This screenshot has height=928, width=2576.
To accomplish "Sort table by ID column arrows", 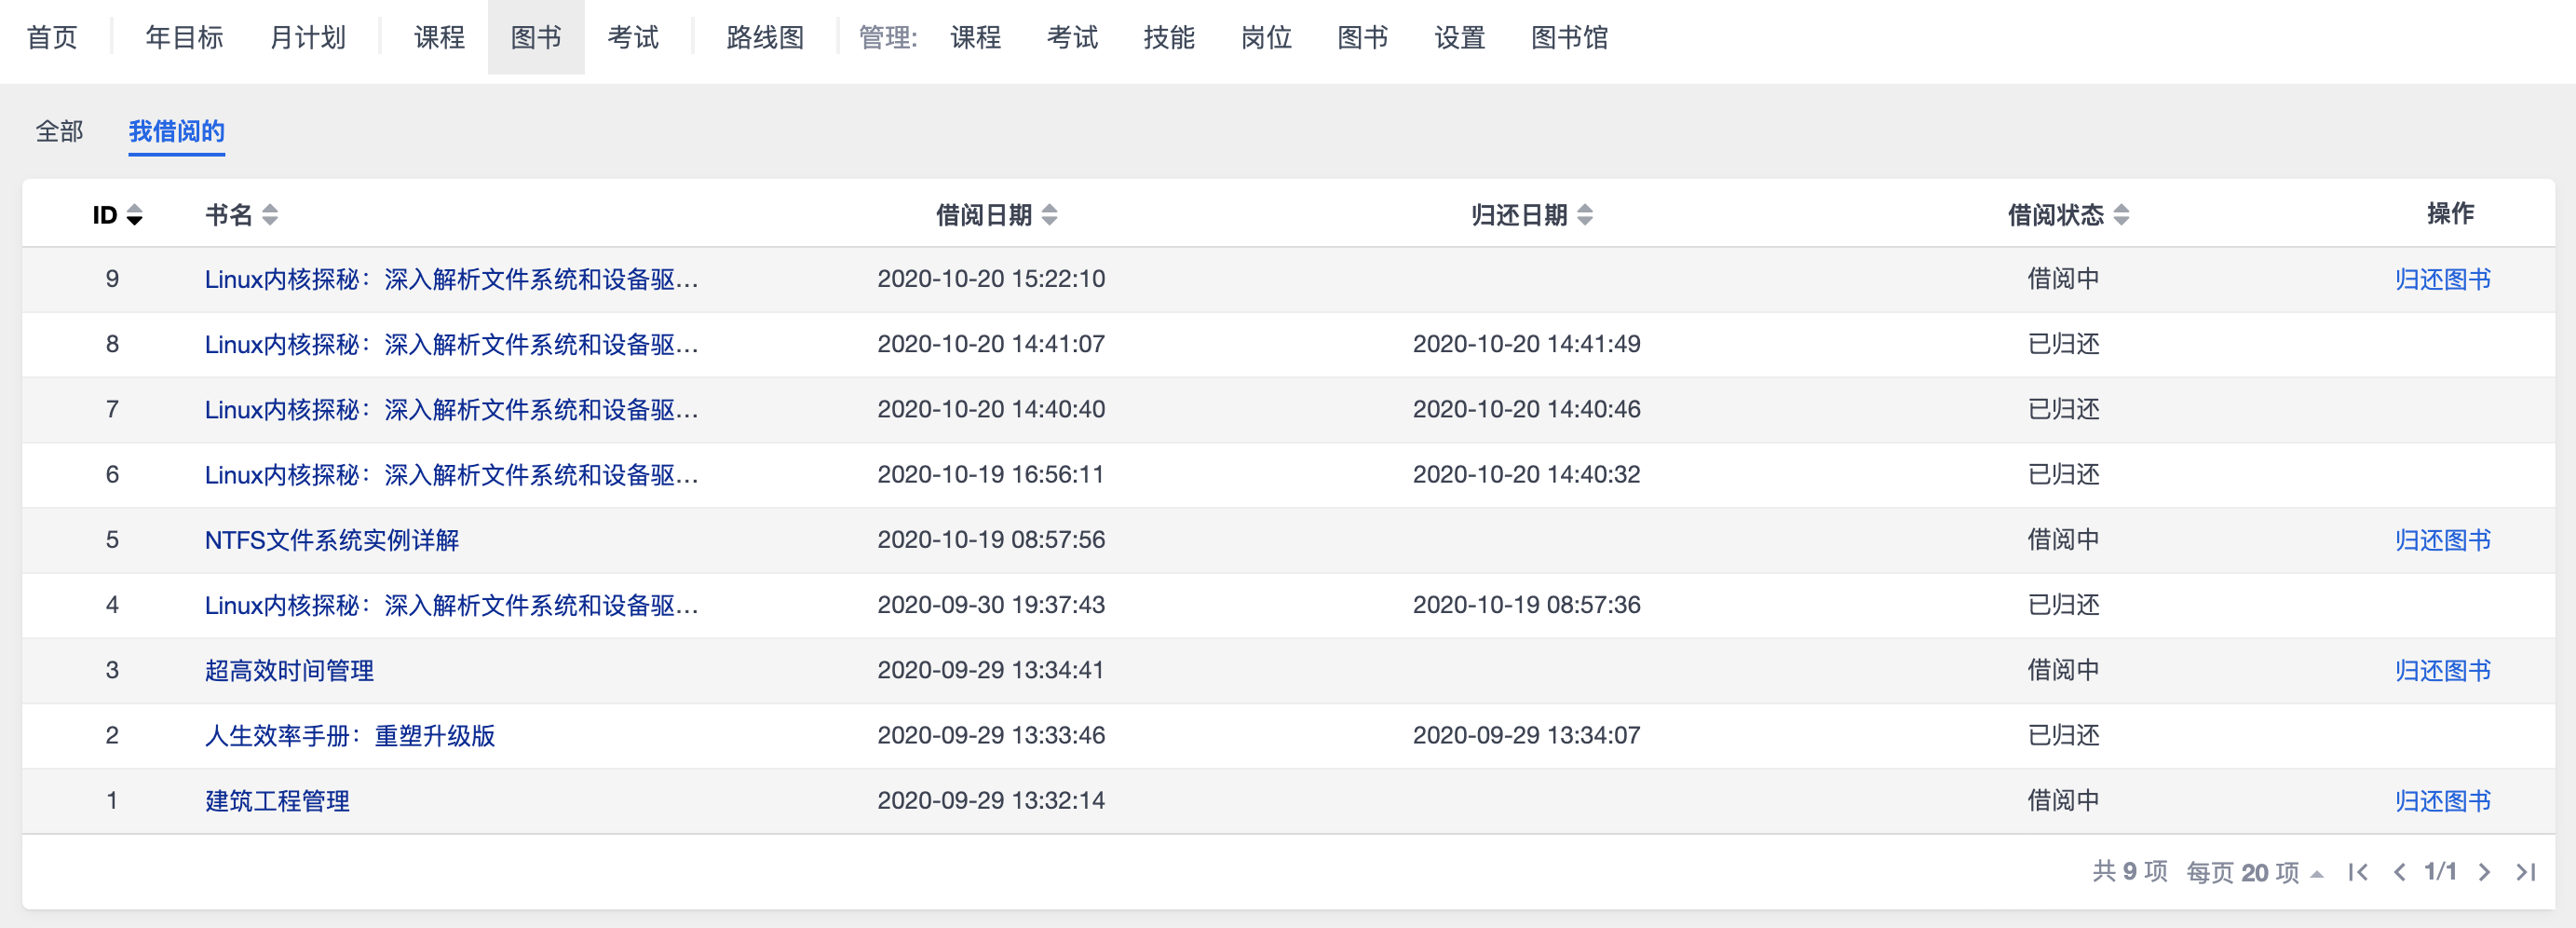I will click(135, 215).
